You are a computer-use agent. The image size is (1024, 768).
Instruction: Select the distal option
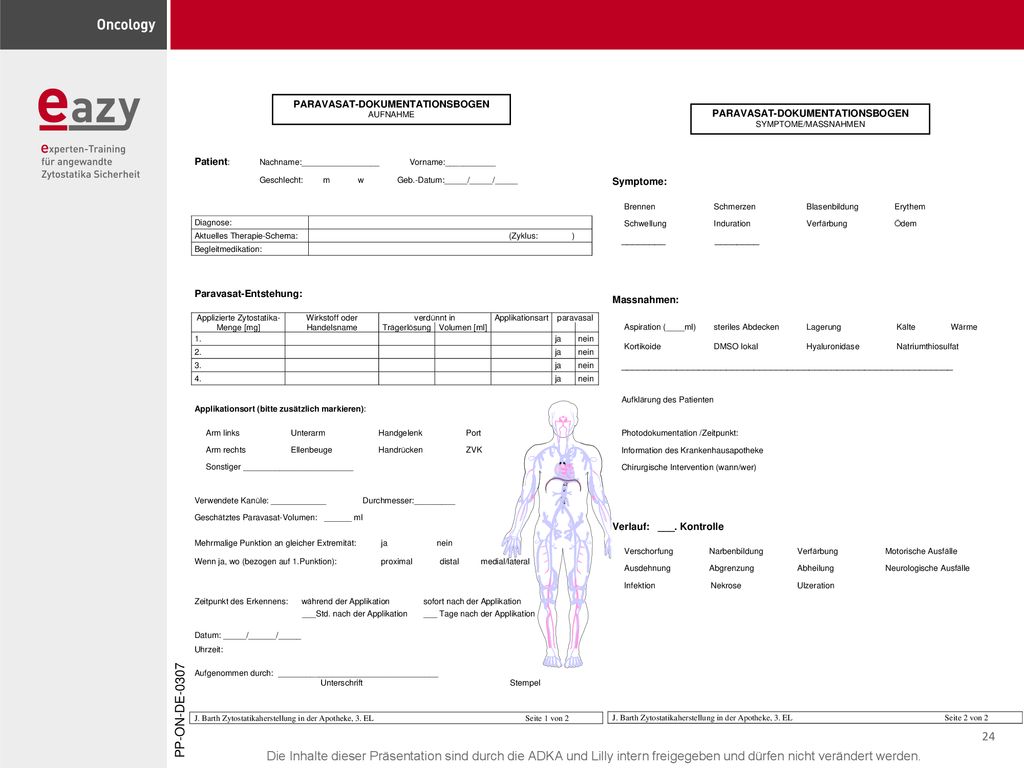tap(449, 562)
